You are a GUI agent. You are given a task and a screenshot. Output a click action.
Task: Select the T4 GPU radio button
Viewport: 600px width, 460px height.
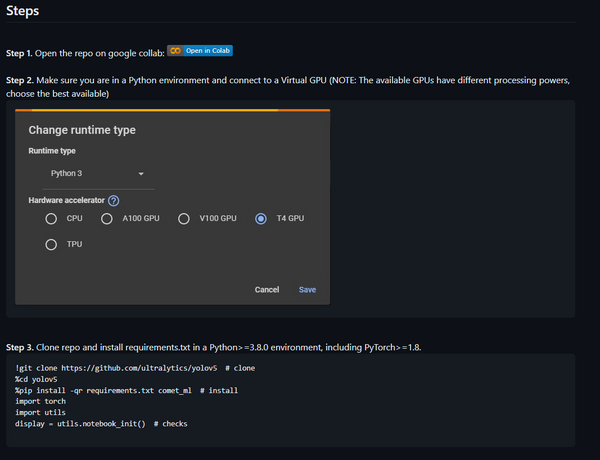pos(261,219)
